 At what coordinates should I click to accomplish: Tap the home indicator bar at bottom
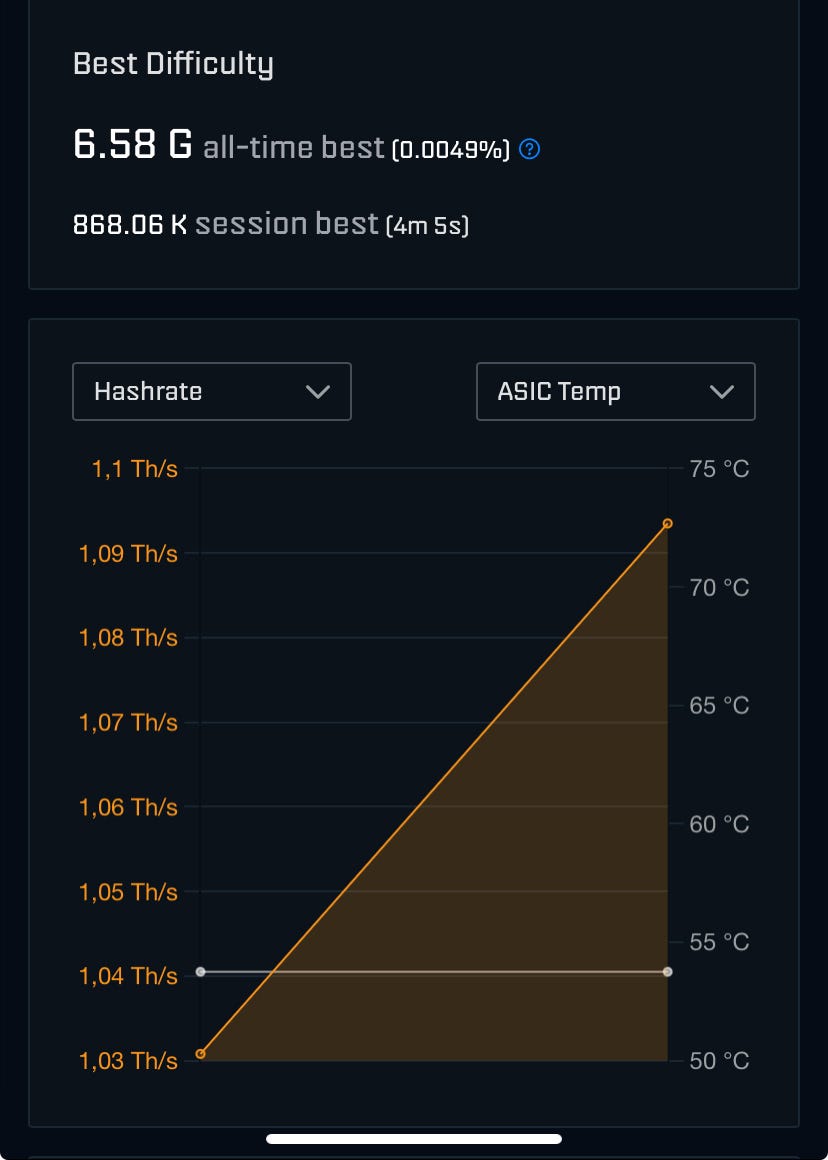(414, 1138)
